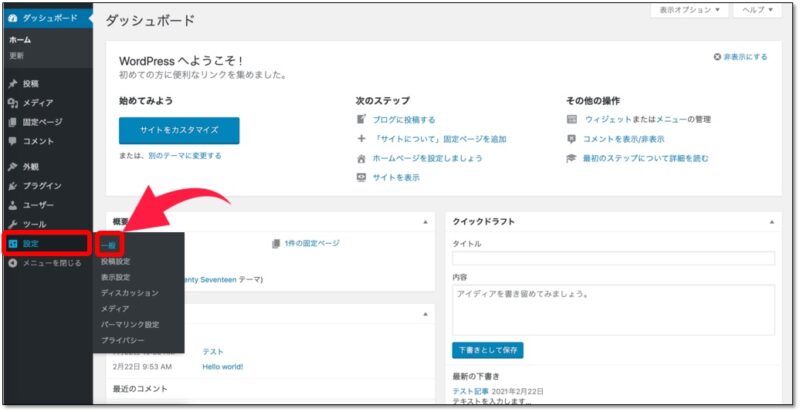The image size is (800, 412).
Task: Click the house icon next to ホームページを設定しましょう
Action: [x=361, y=159]
